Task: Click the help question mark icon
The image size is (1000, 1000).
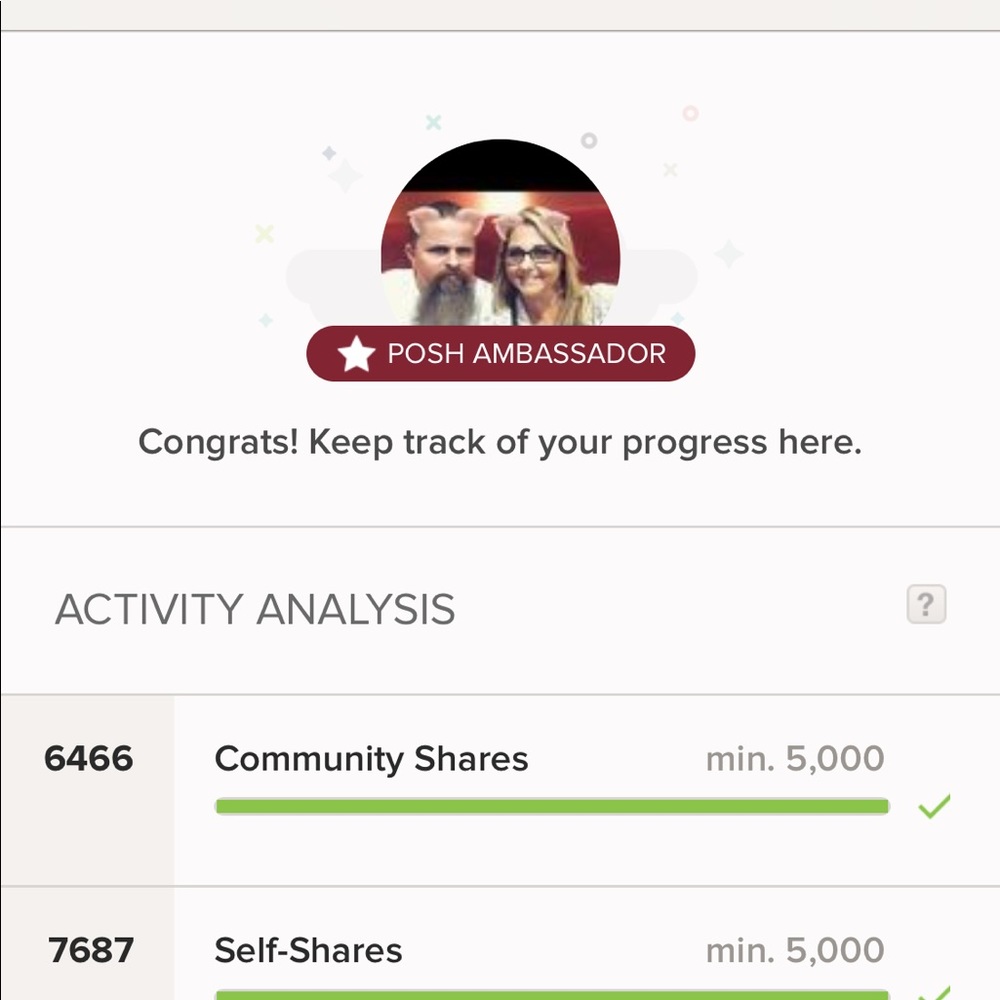Action: click(926, 604)
